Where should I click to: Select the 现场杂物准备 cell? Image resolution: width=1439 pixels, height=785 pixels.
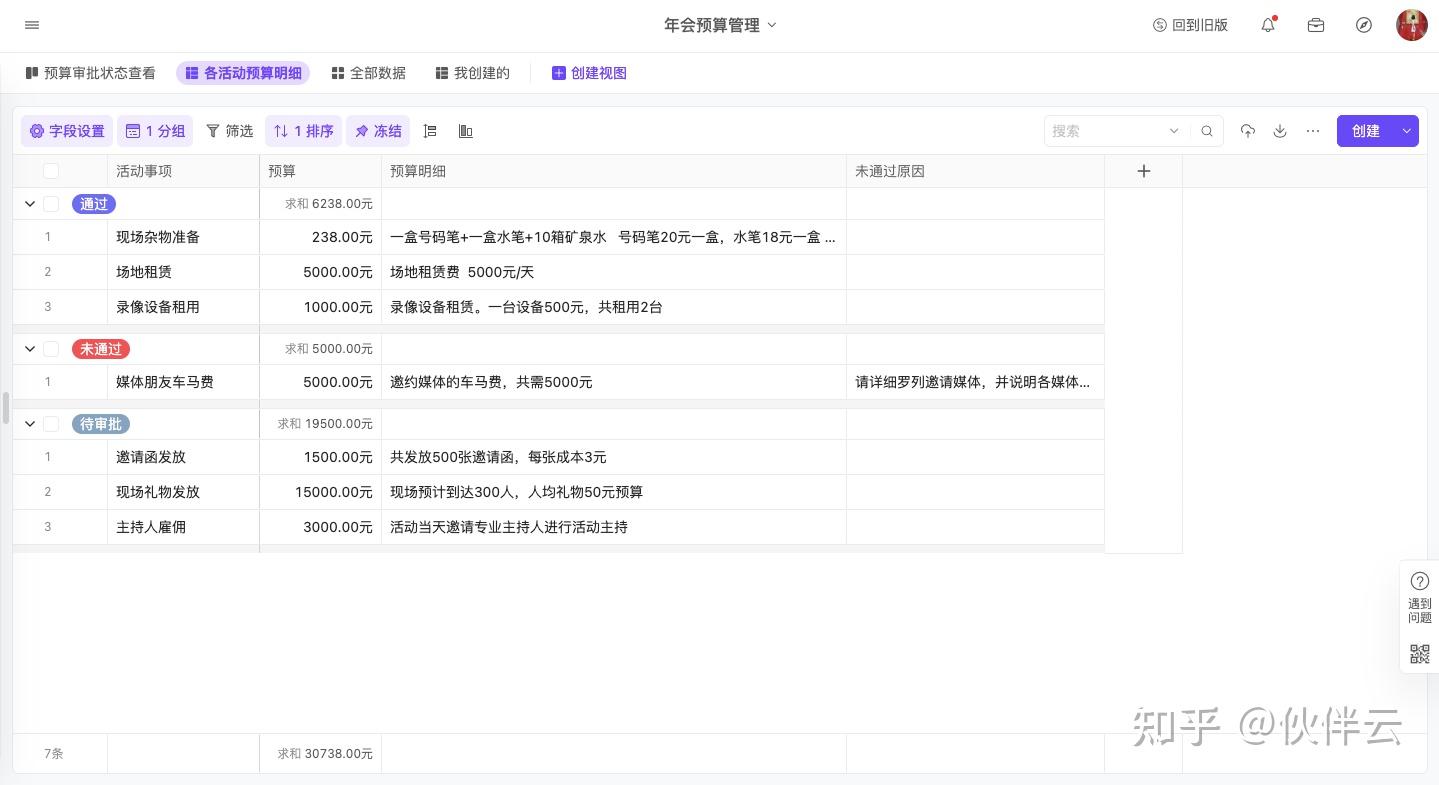tap(183, 237)
